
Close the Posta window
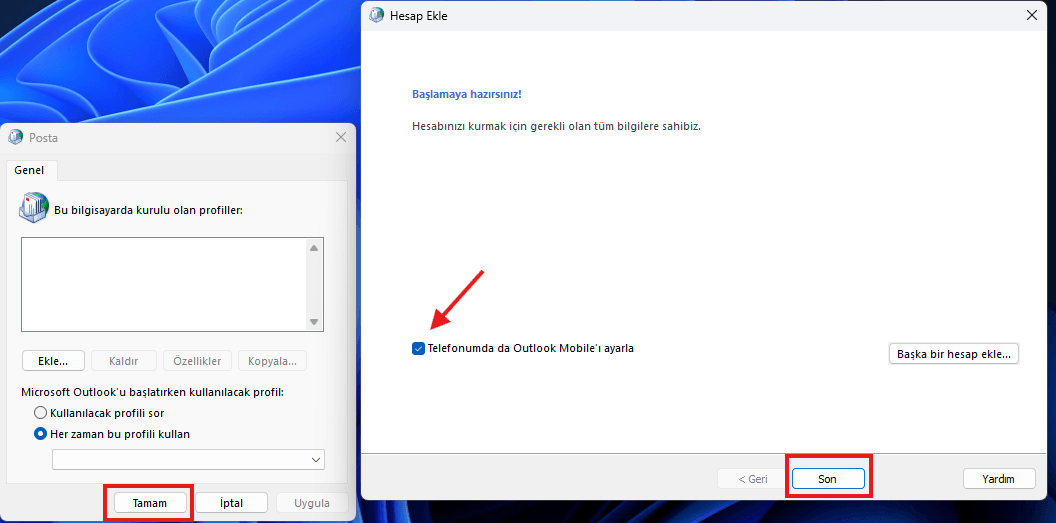pyautogui.click(x=341, y=137)
